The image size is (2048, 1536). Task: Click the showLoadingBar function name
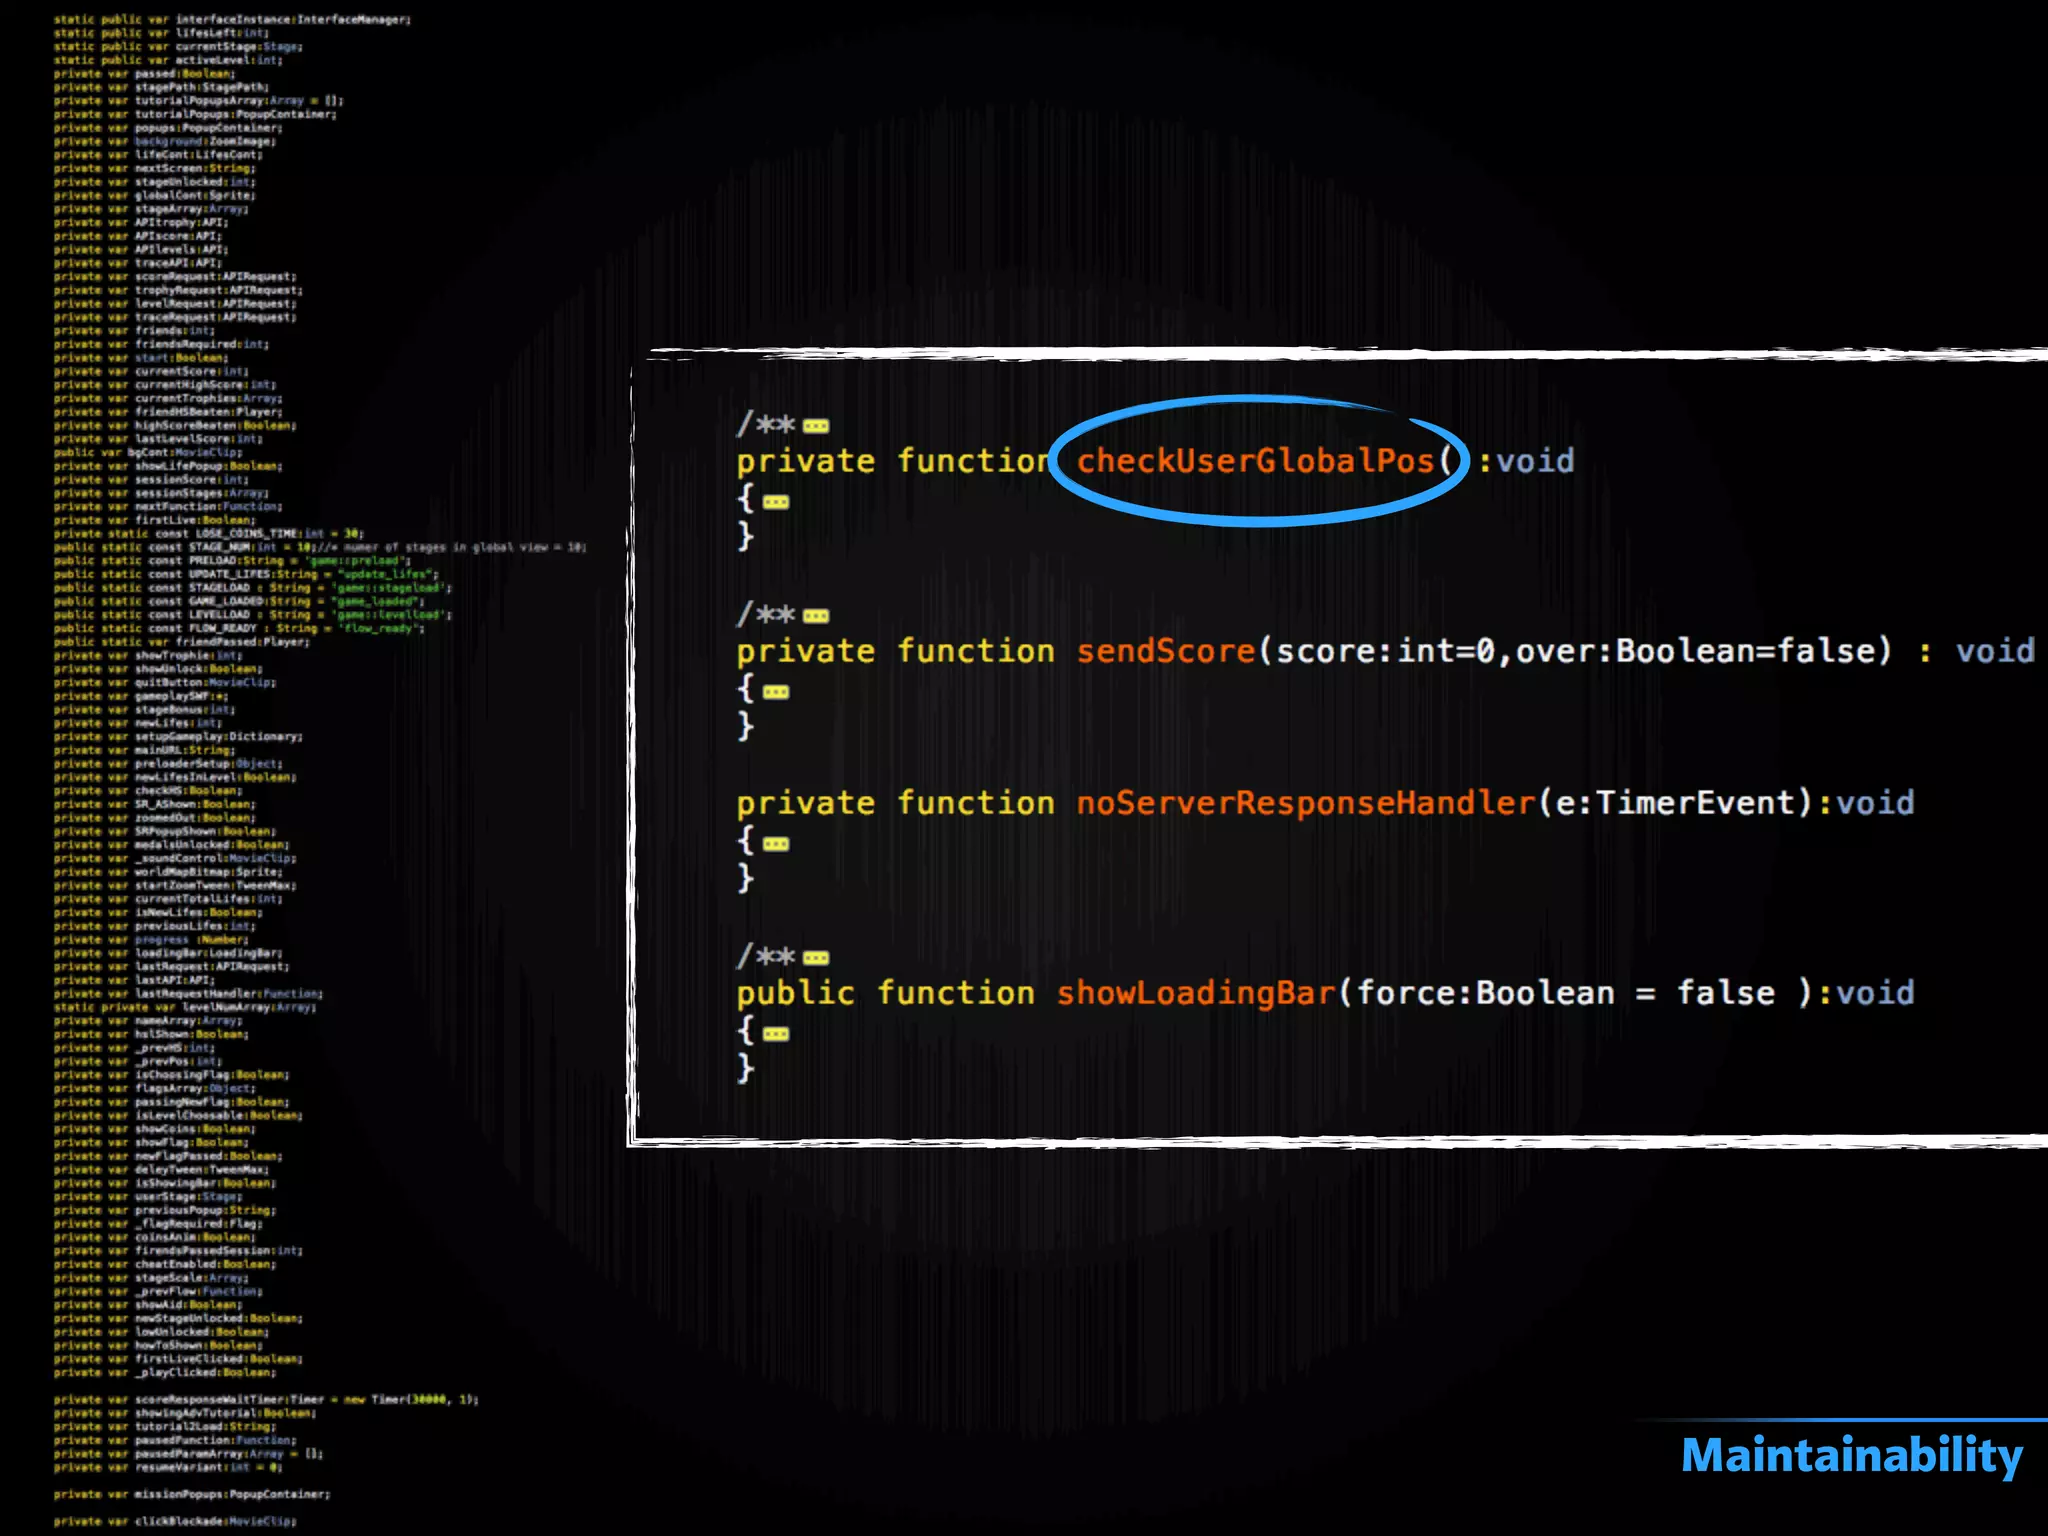point(1196,993)
